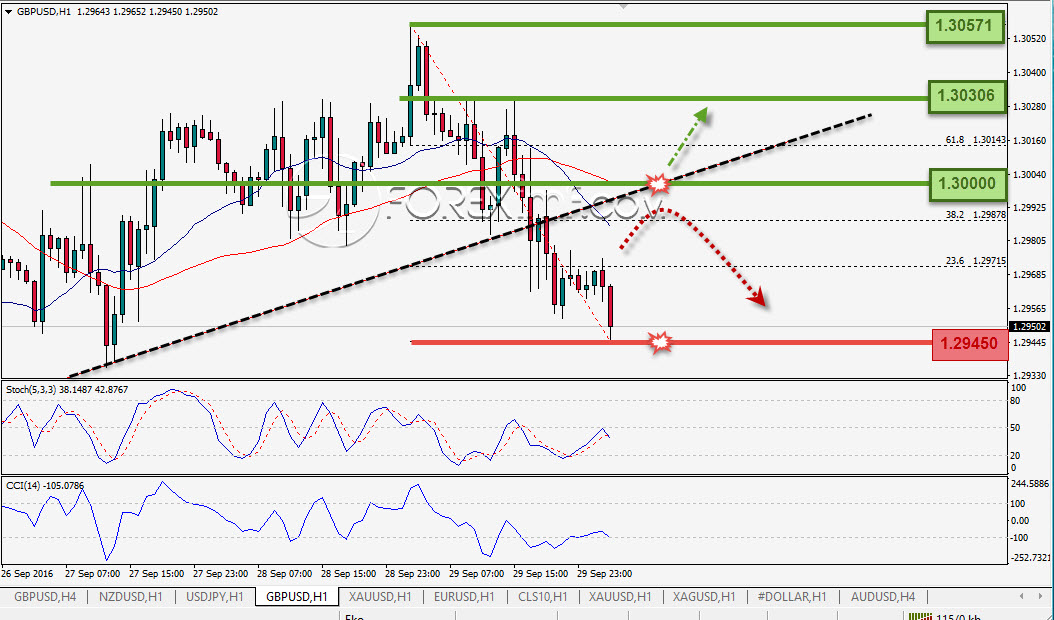Viewport: 1054px width, 620px height.
Task: Select the USDJPY,H1 chart tab
Action: [x=215, y=596]
